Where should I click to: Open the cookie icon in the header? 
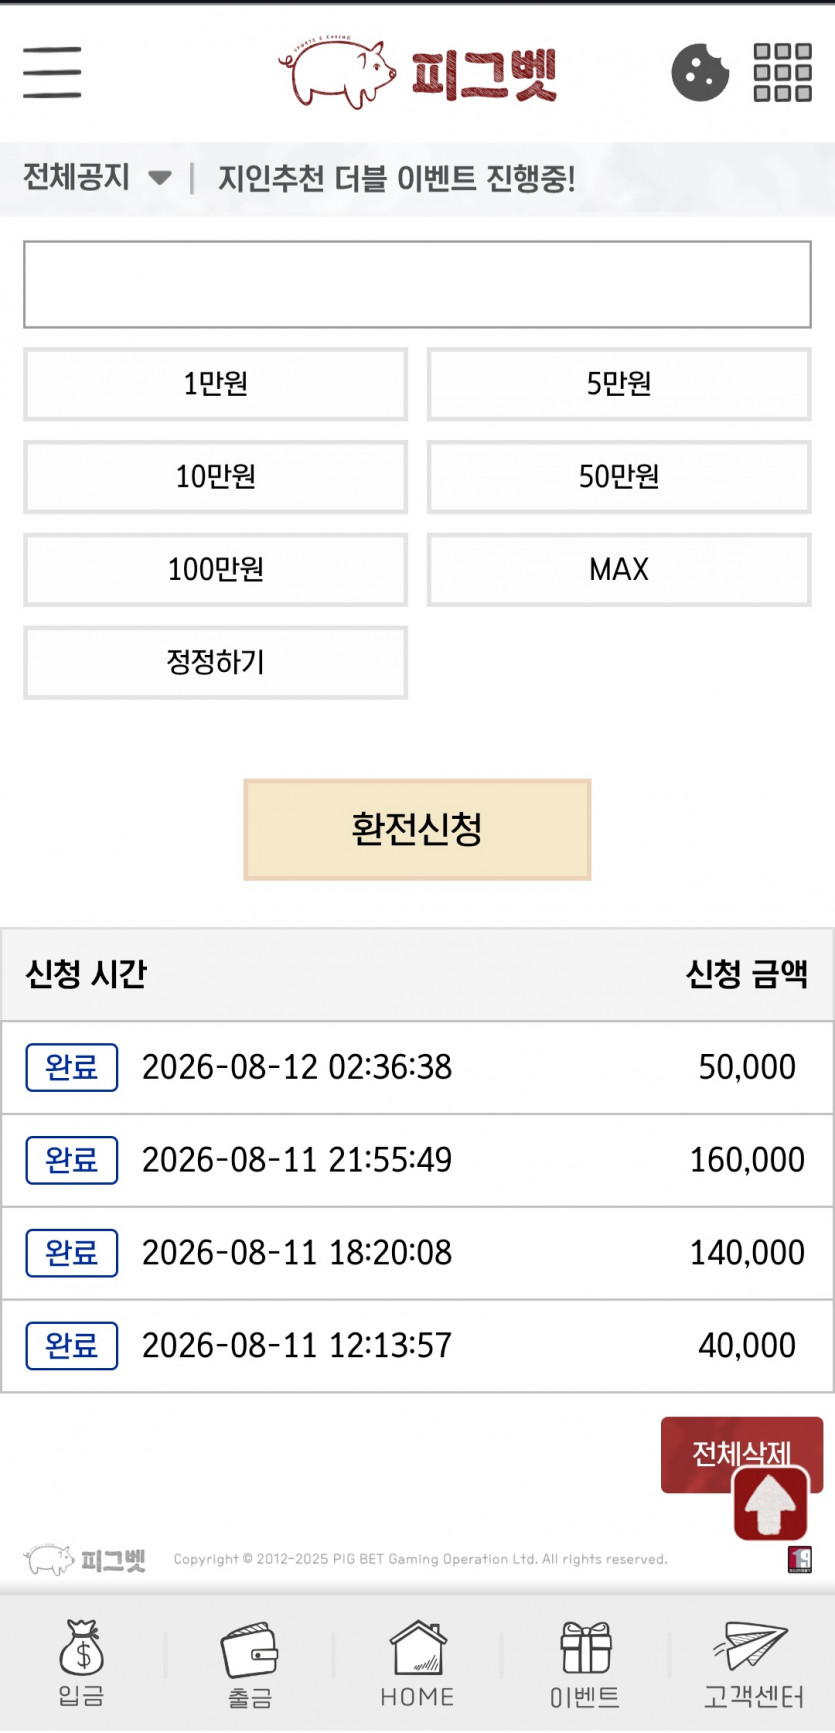(700, 72)
